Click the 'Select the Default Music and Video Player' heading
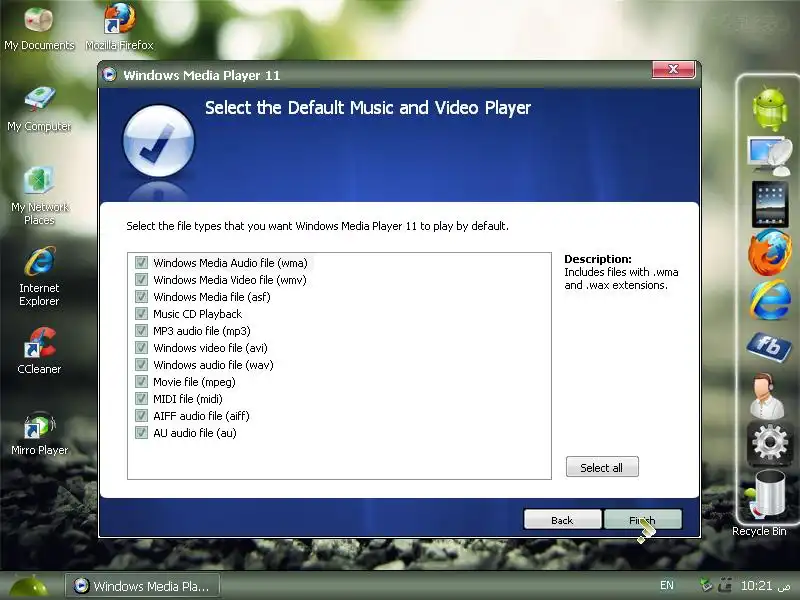The height and width of the screenshot is (600, 800). pyautogui.click(x=368, y=108)
